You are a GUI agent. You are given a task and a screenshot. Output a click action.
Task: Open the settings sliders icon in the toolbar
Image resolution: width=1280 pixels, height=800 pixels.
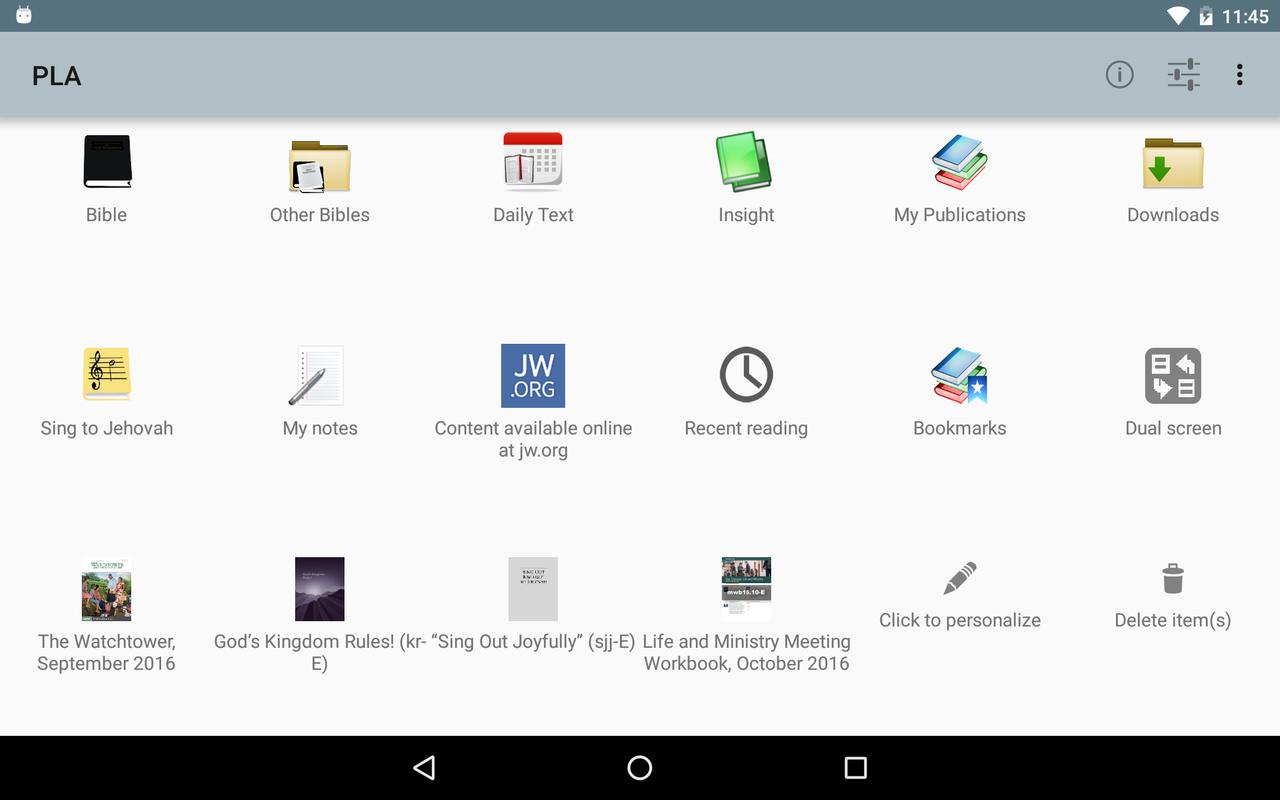tap(1184, 75)
